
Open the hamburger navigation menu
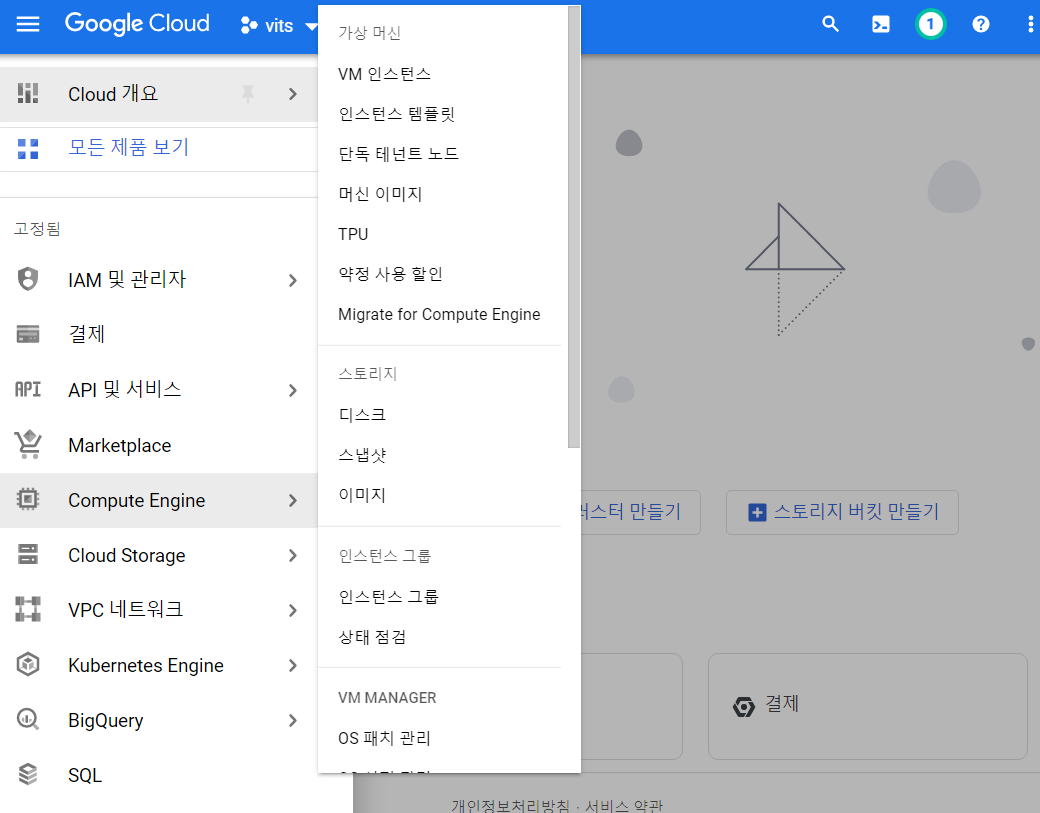28,25
